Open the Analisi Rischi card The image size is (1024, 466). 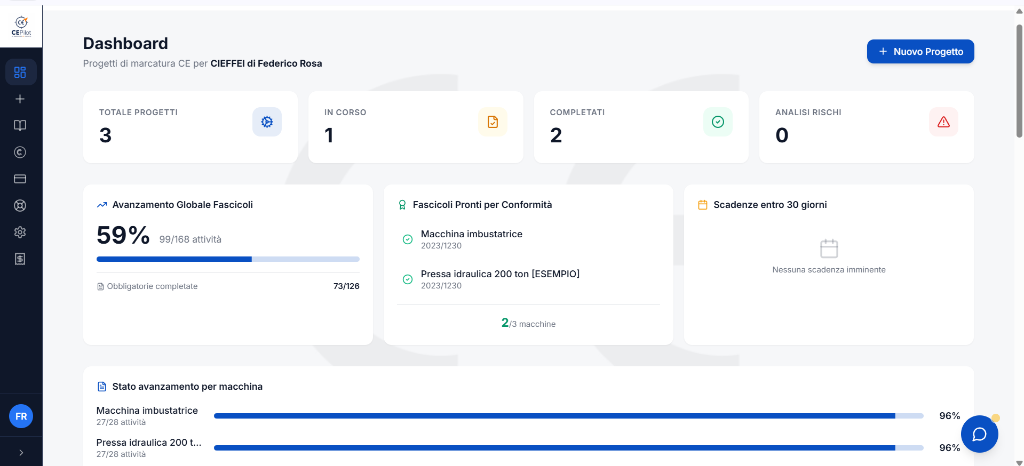pyautogui.click(x=866, y=127)
